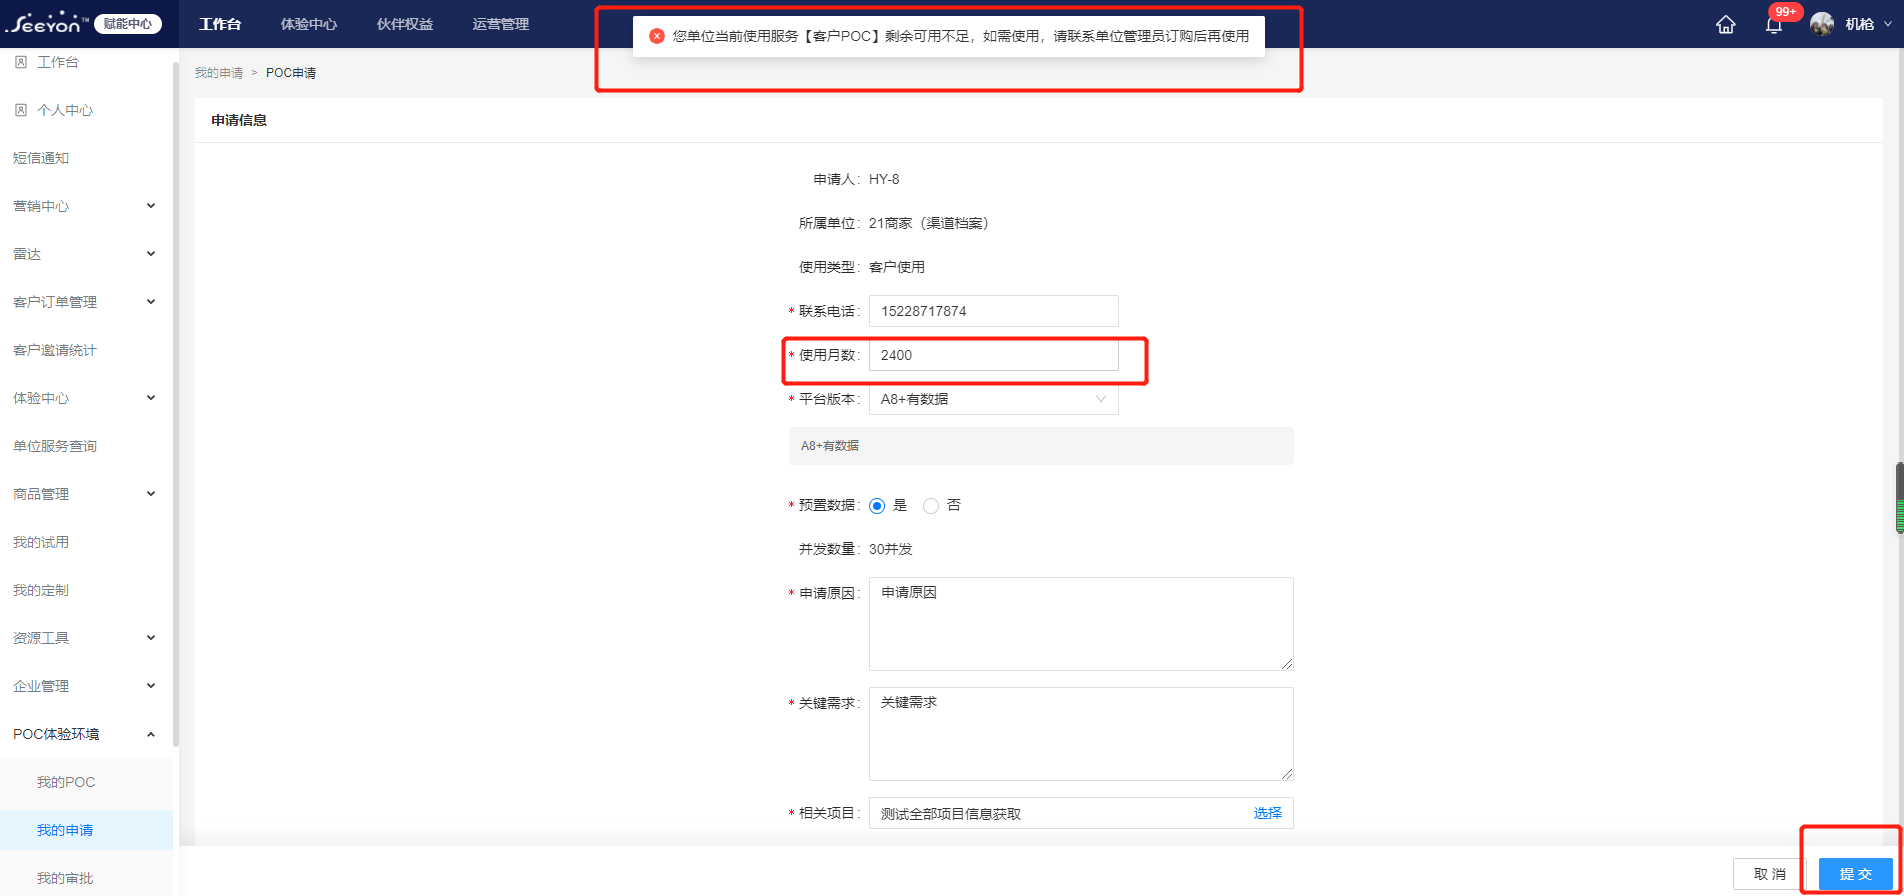Expand the 商品管理 sidebar menu

151,494
